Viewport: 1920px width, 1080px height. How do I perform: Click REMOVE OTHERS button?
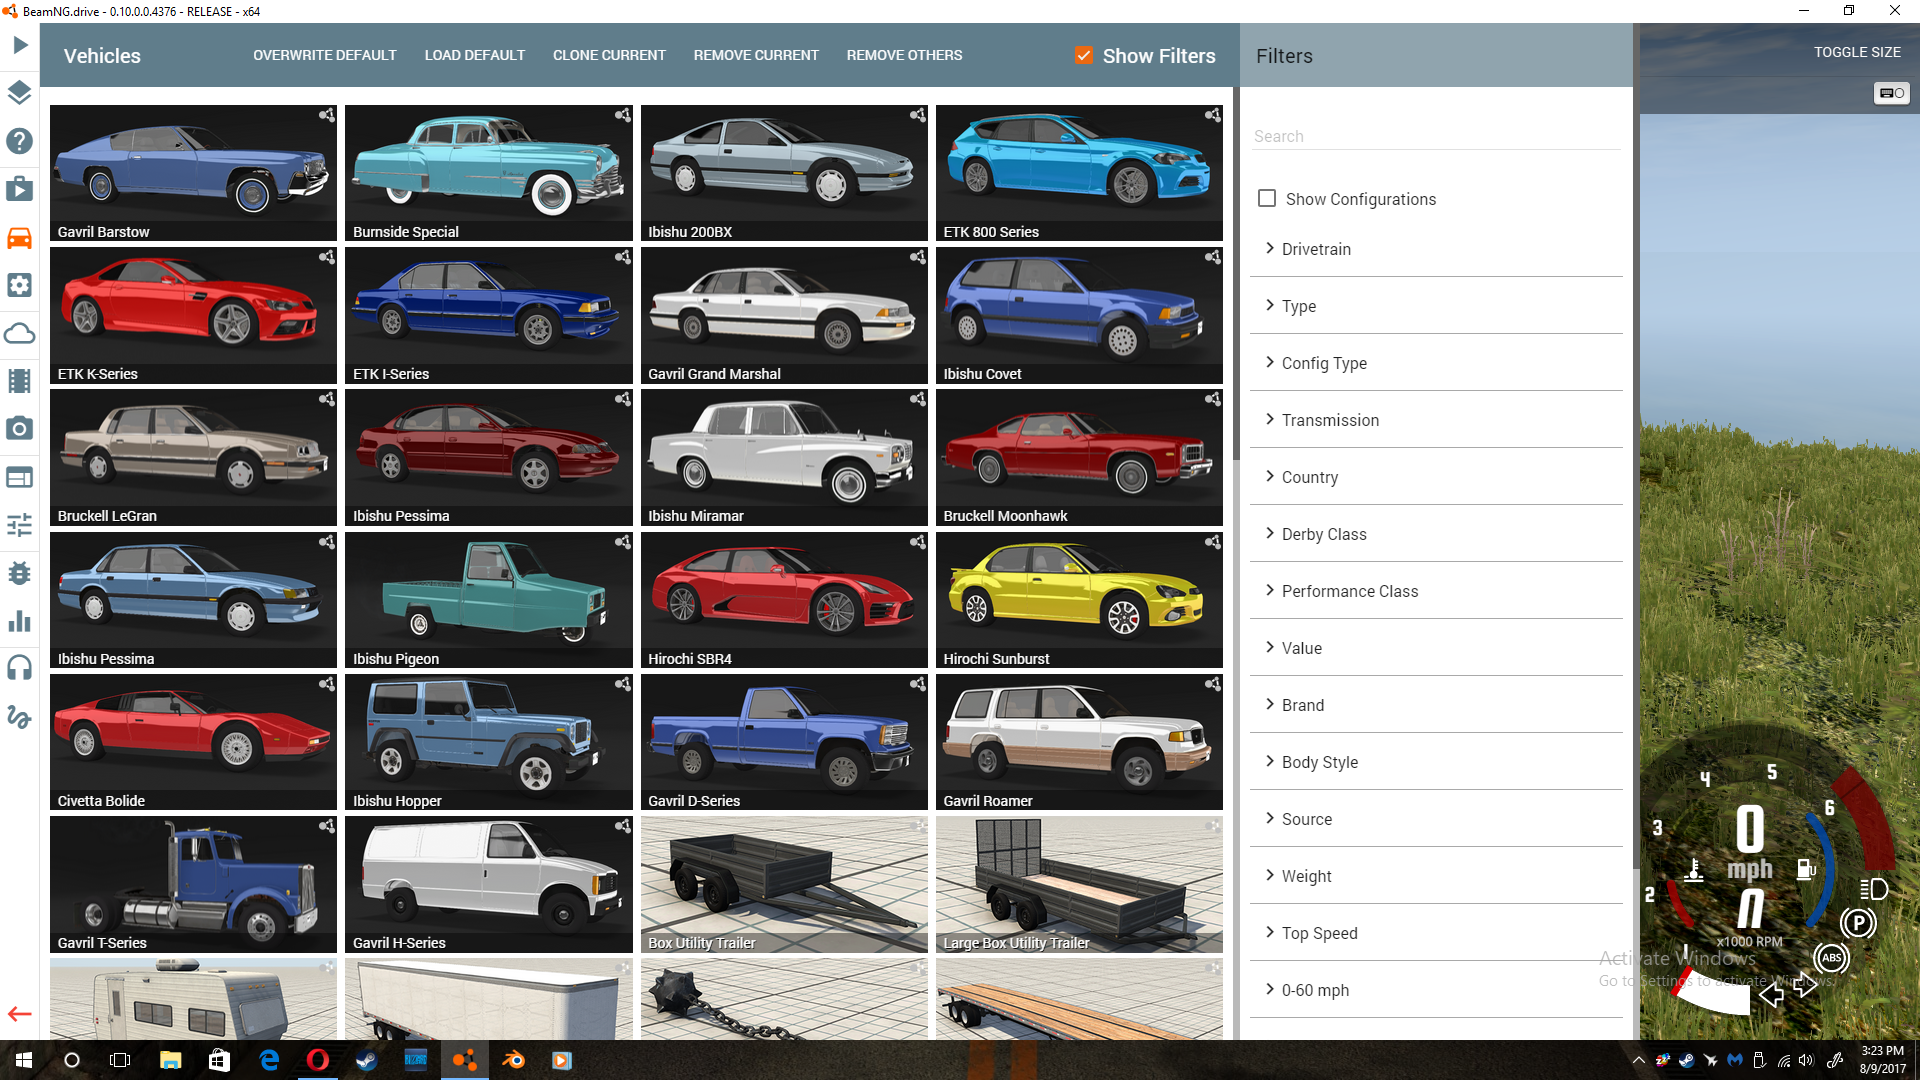[904, 55]
